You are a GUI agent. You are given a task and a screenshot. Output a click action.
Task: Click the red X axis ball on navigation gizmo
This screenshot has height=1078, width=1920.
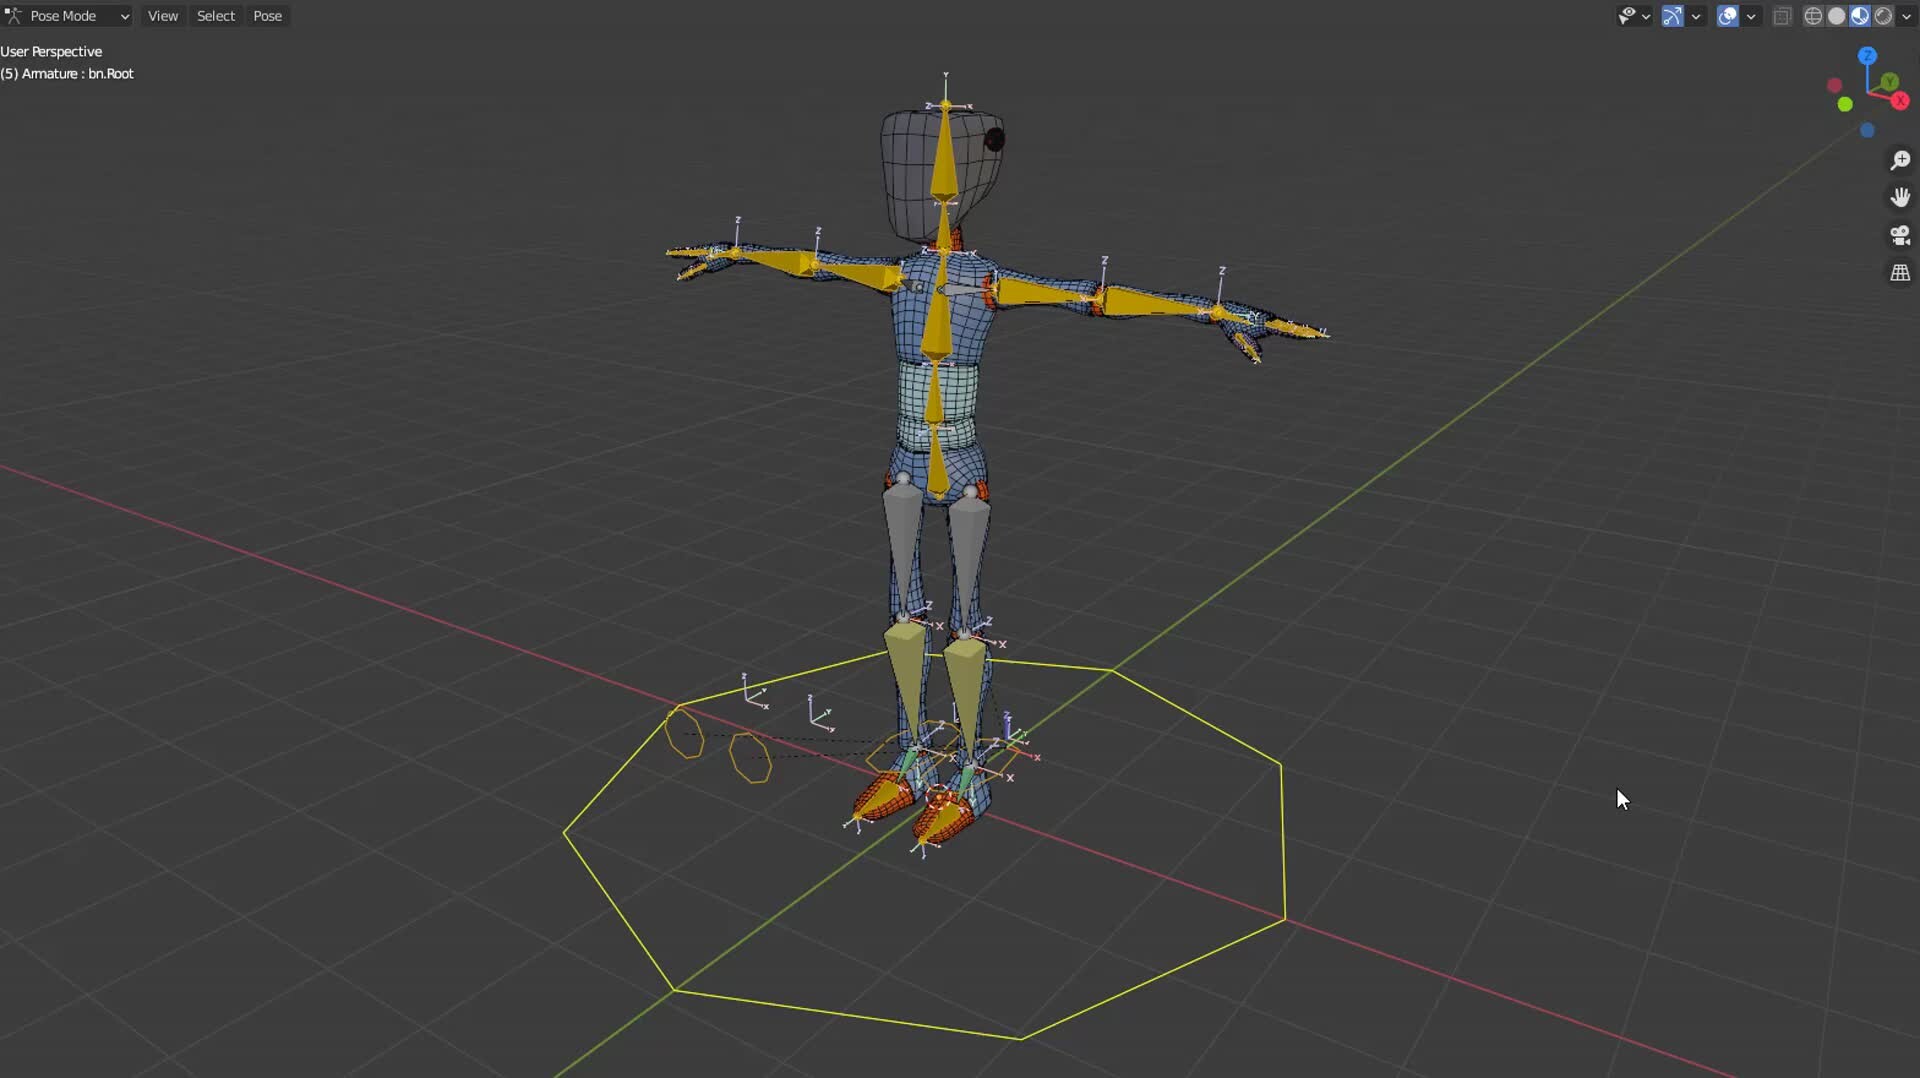coord(1900,100)
